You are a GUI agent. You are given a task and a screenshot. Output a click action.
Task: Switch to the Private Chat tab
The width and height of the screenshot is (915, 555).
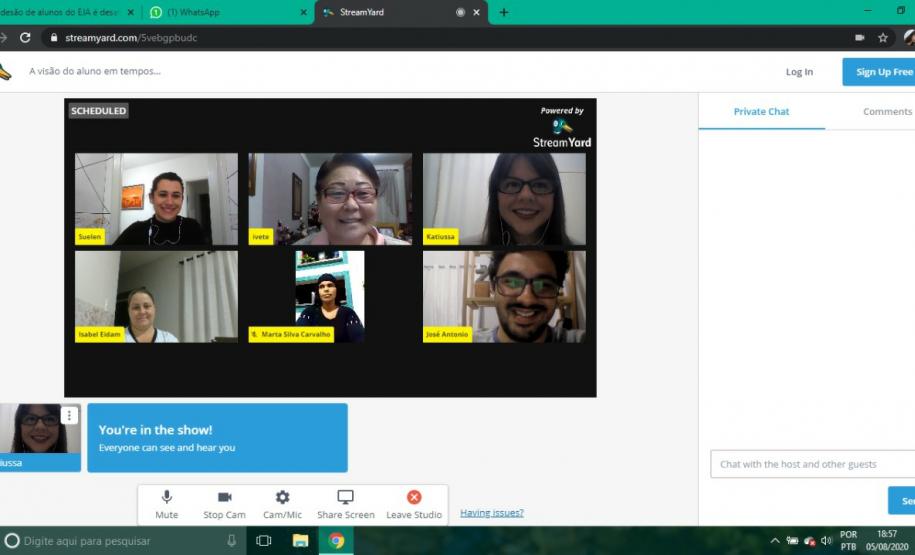pyautogui.click(x=761, y=111)
